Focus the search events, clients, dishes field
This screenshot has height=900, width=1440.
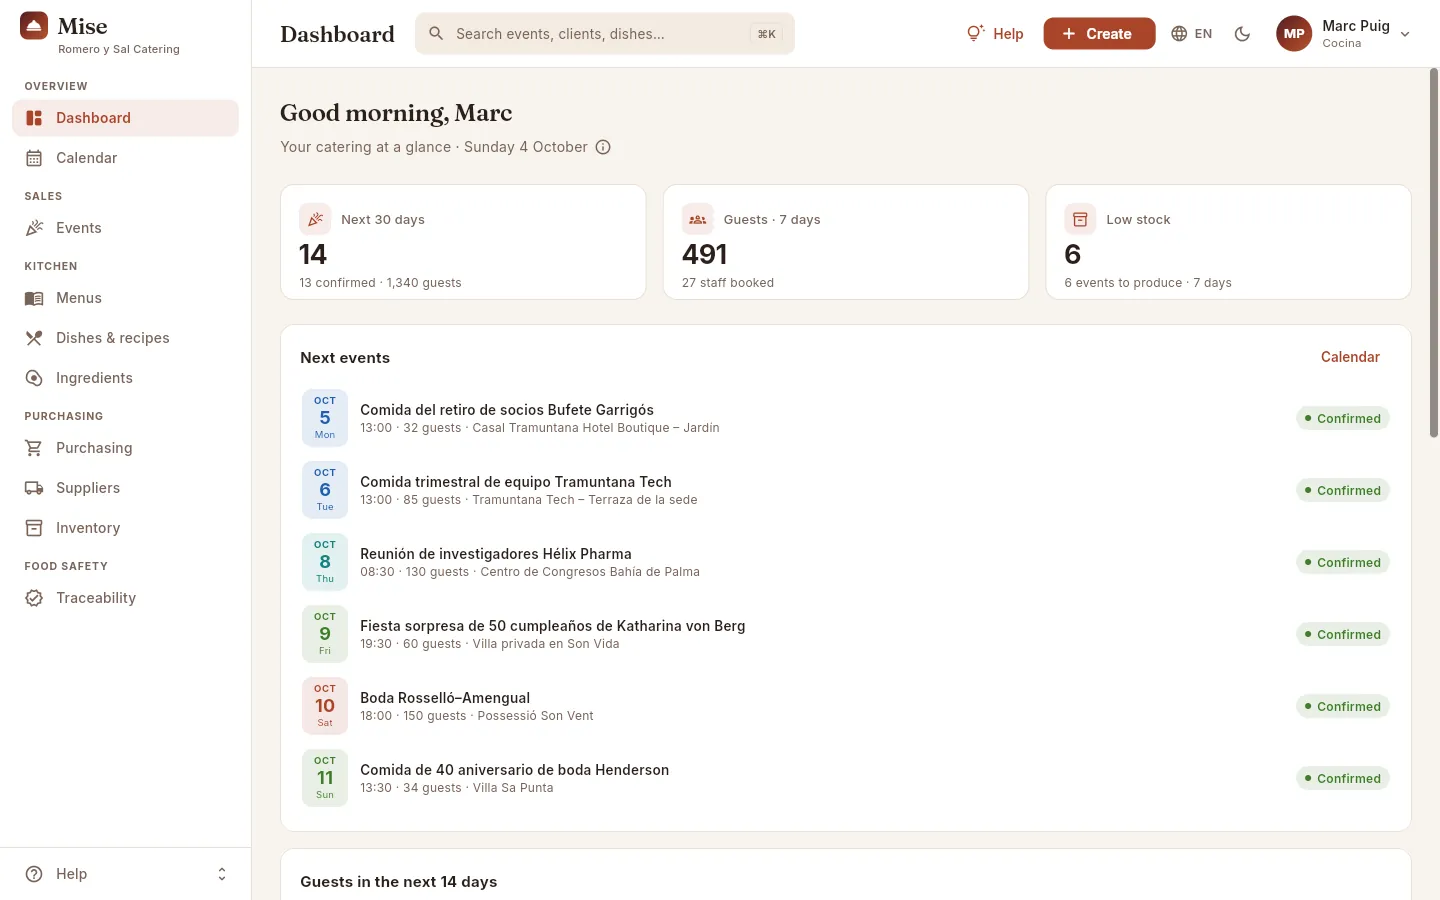(x=605, y=34)
